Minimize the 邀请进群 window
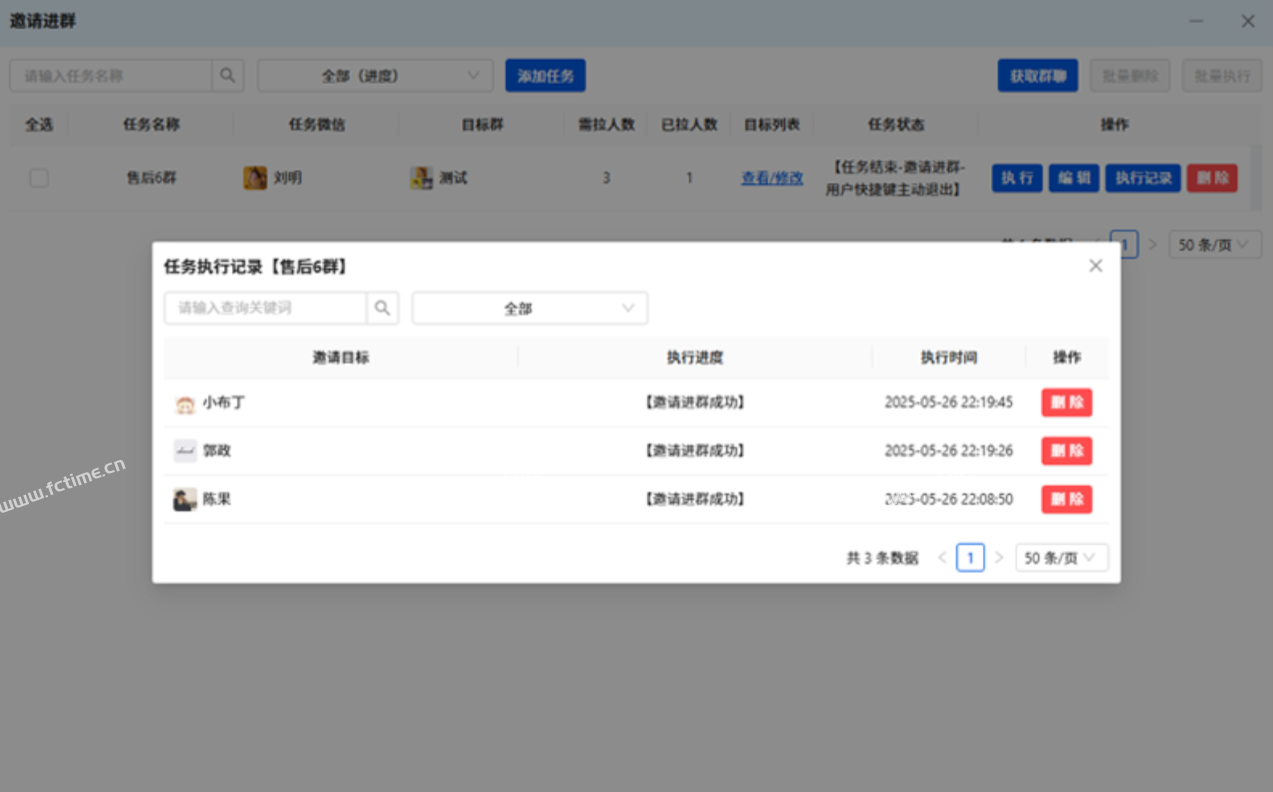The width and height of the screenshot is (1273, 792). coord(1197,21)
